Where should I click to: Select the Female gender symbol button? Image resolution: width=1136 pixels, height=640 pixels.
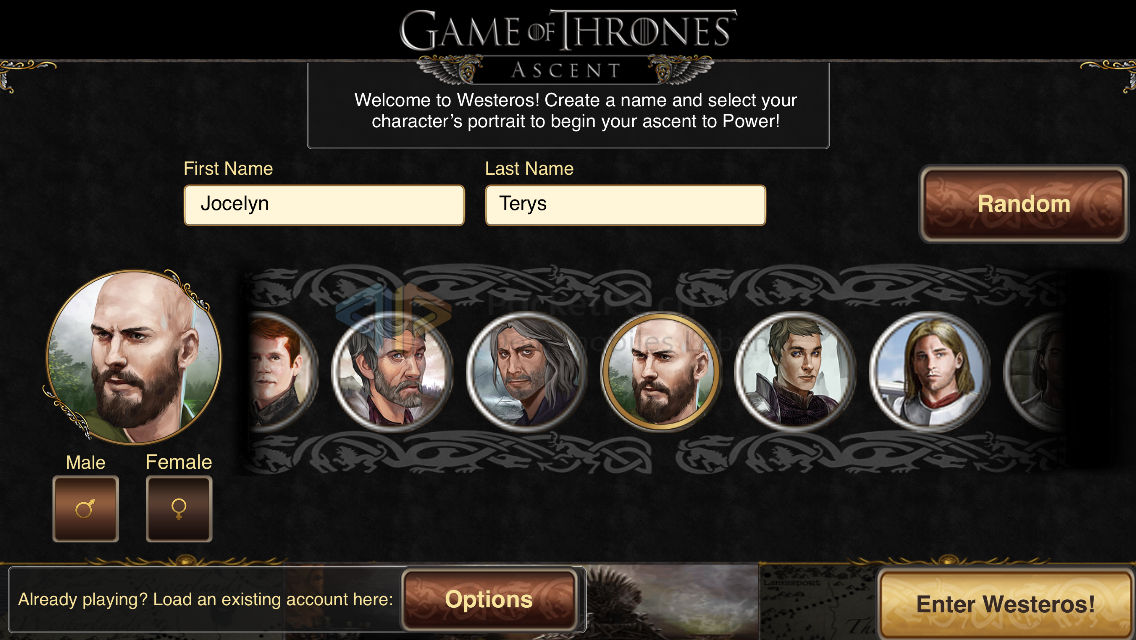(179, 509)
